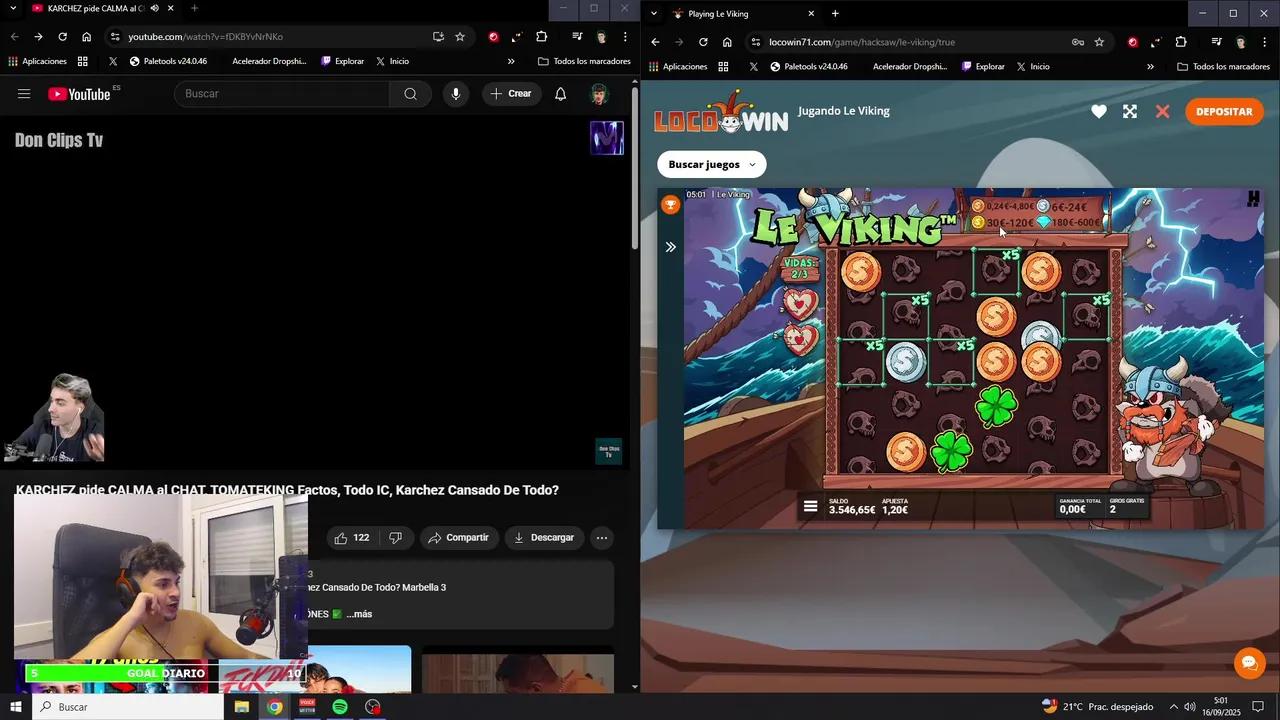Open the YouTube hamburger guide menu
Viewport: 1280px width, 720px height.
tap(24, 94)
